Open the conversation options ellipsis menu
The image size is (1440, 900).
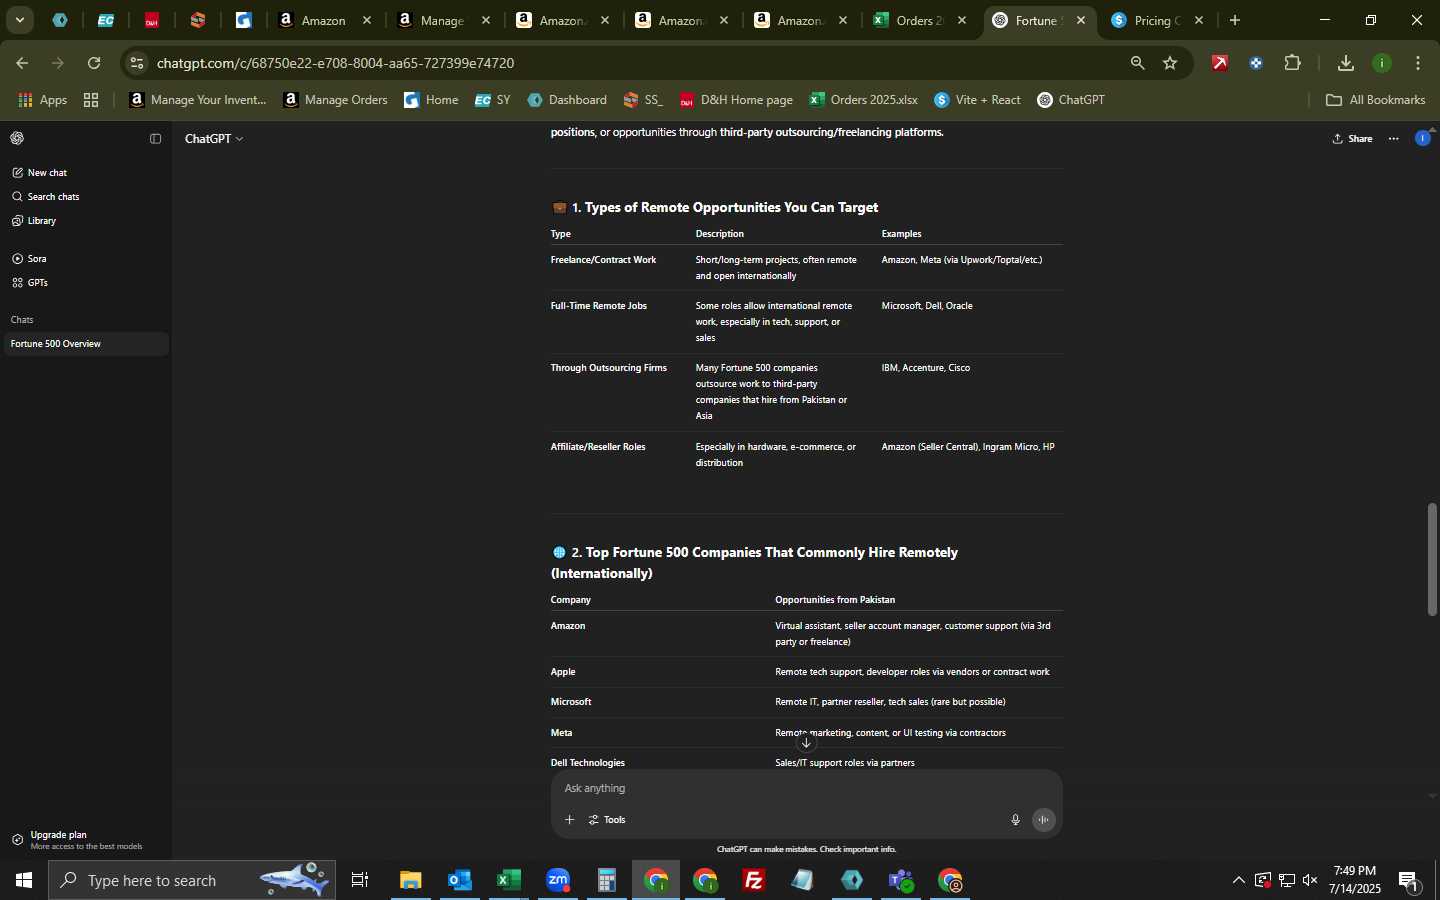click(1394, 139)
